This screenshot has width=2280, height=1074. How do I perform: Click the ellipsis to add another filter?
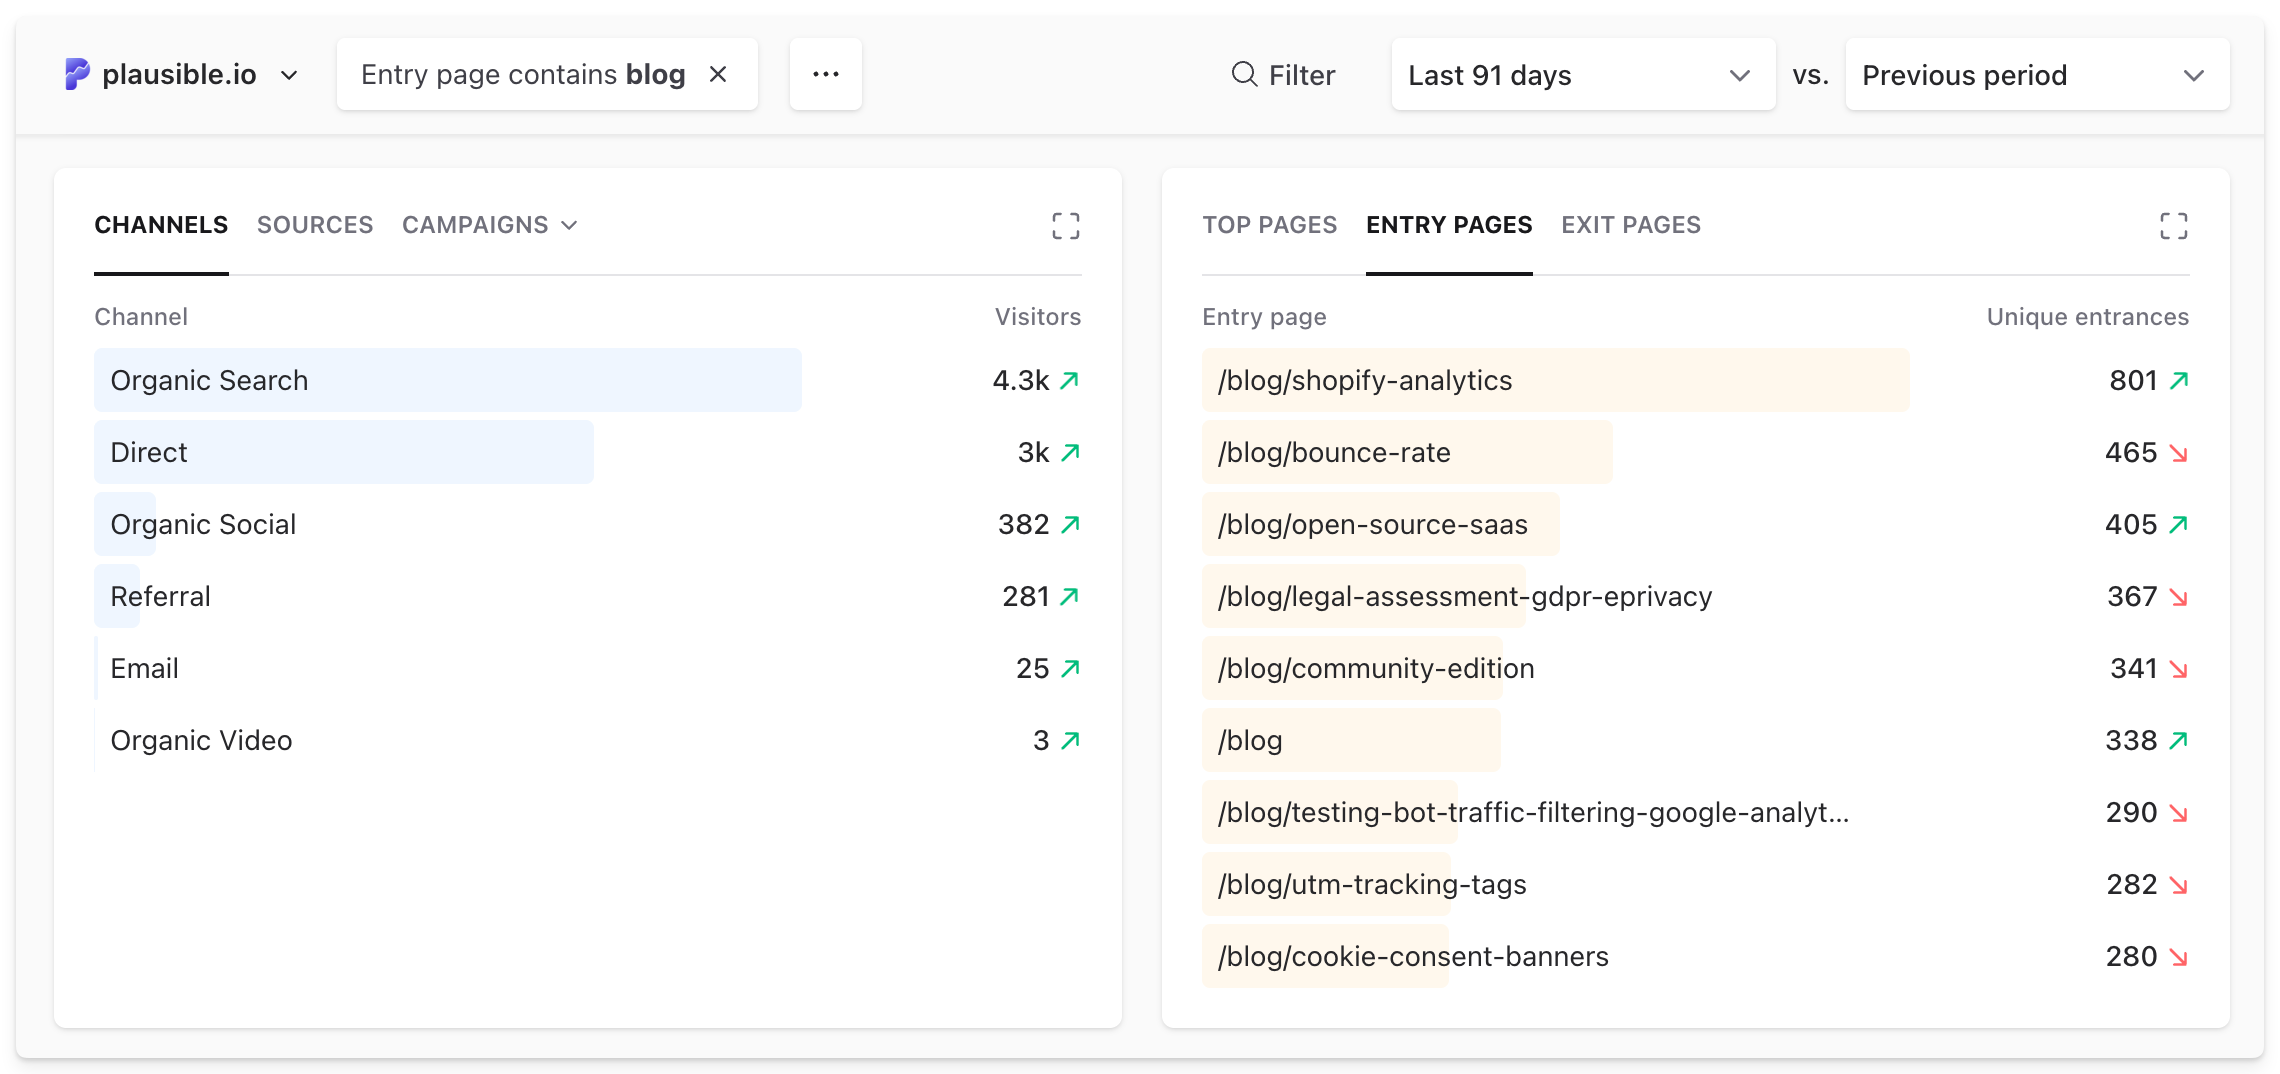pos(825,73)
